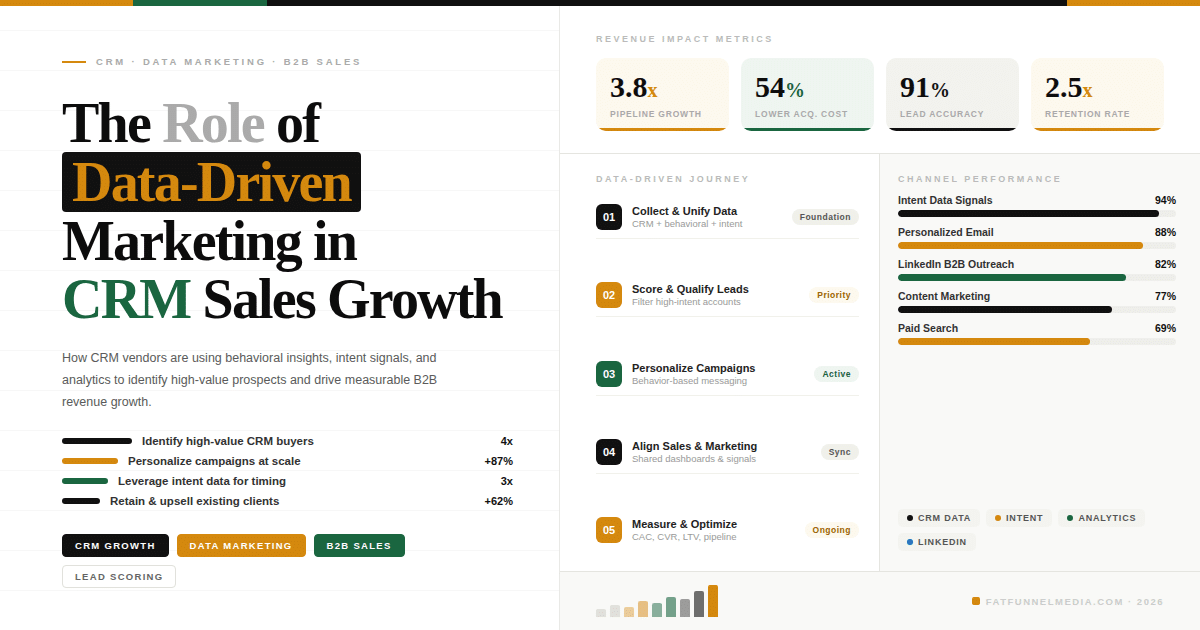The width and height of the screenshot is (1200, 630).
Task: Click the orange 05 step badge
Action: tap(609, 530)
